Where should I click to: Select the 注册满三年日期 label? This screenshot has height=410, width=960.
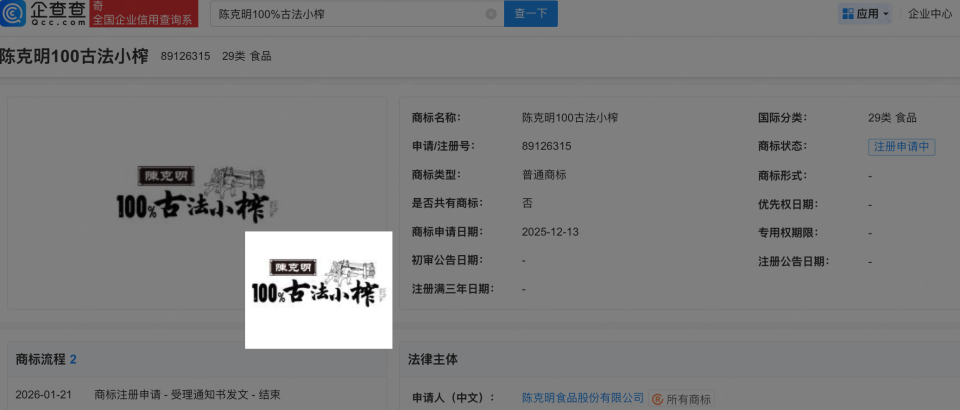point(454,288)
